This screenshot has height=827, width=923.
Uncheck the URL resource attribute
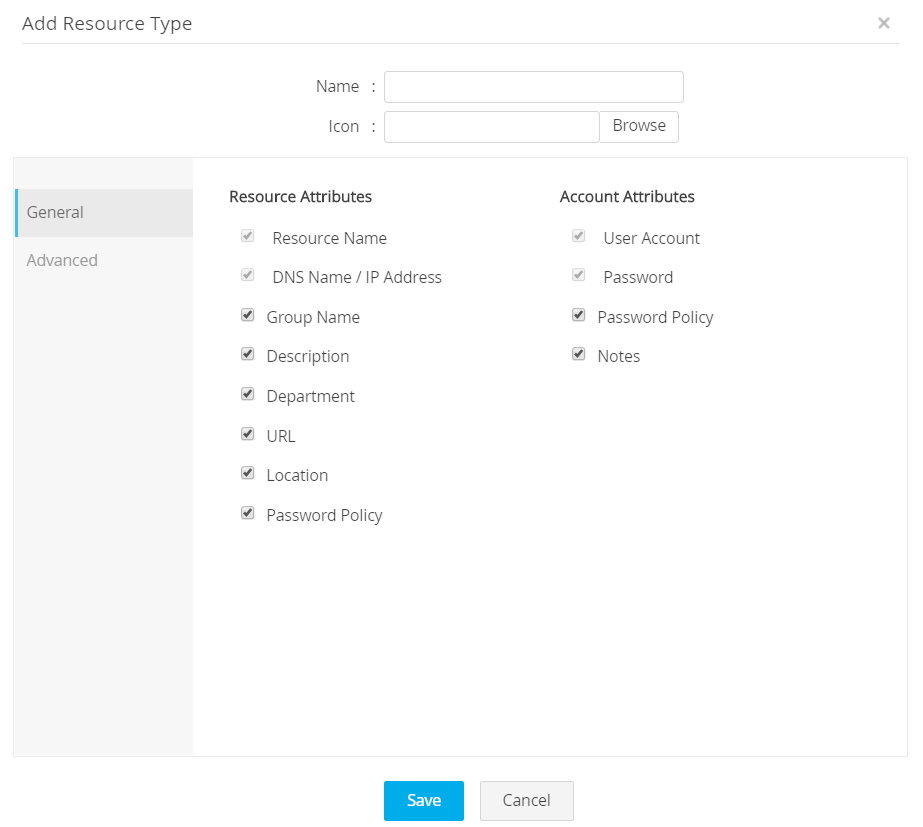tap(248, 434)
